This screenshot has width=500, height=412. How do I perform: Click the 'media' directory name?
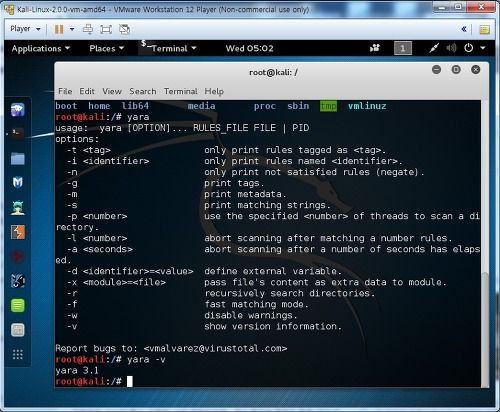pyautogui.click(x=201, y=106)
